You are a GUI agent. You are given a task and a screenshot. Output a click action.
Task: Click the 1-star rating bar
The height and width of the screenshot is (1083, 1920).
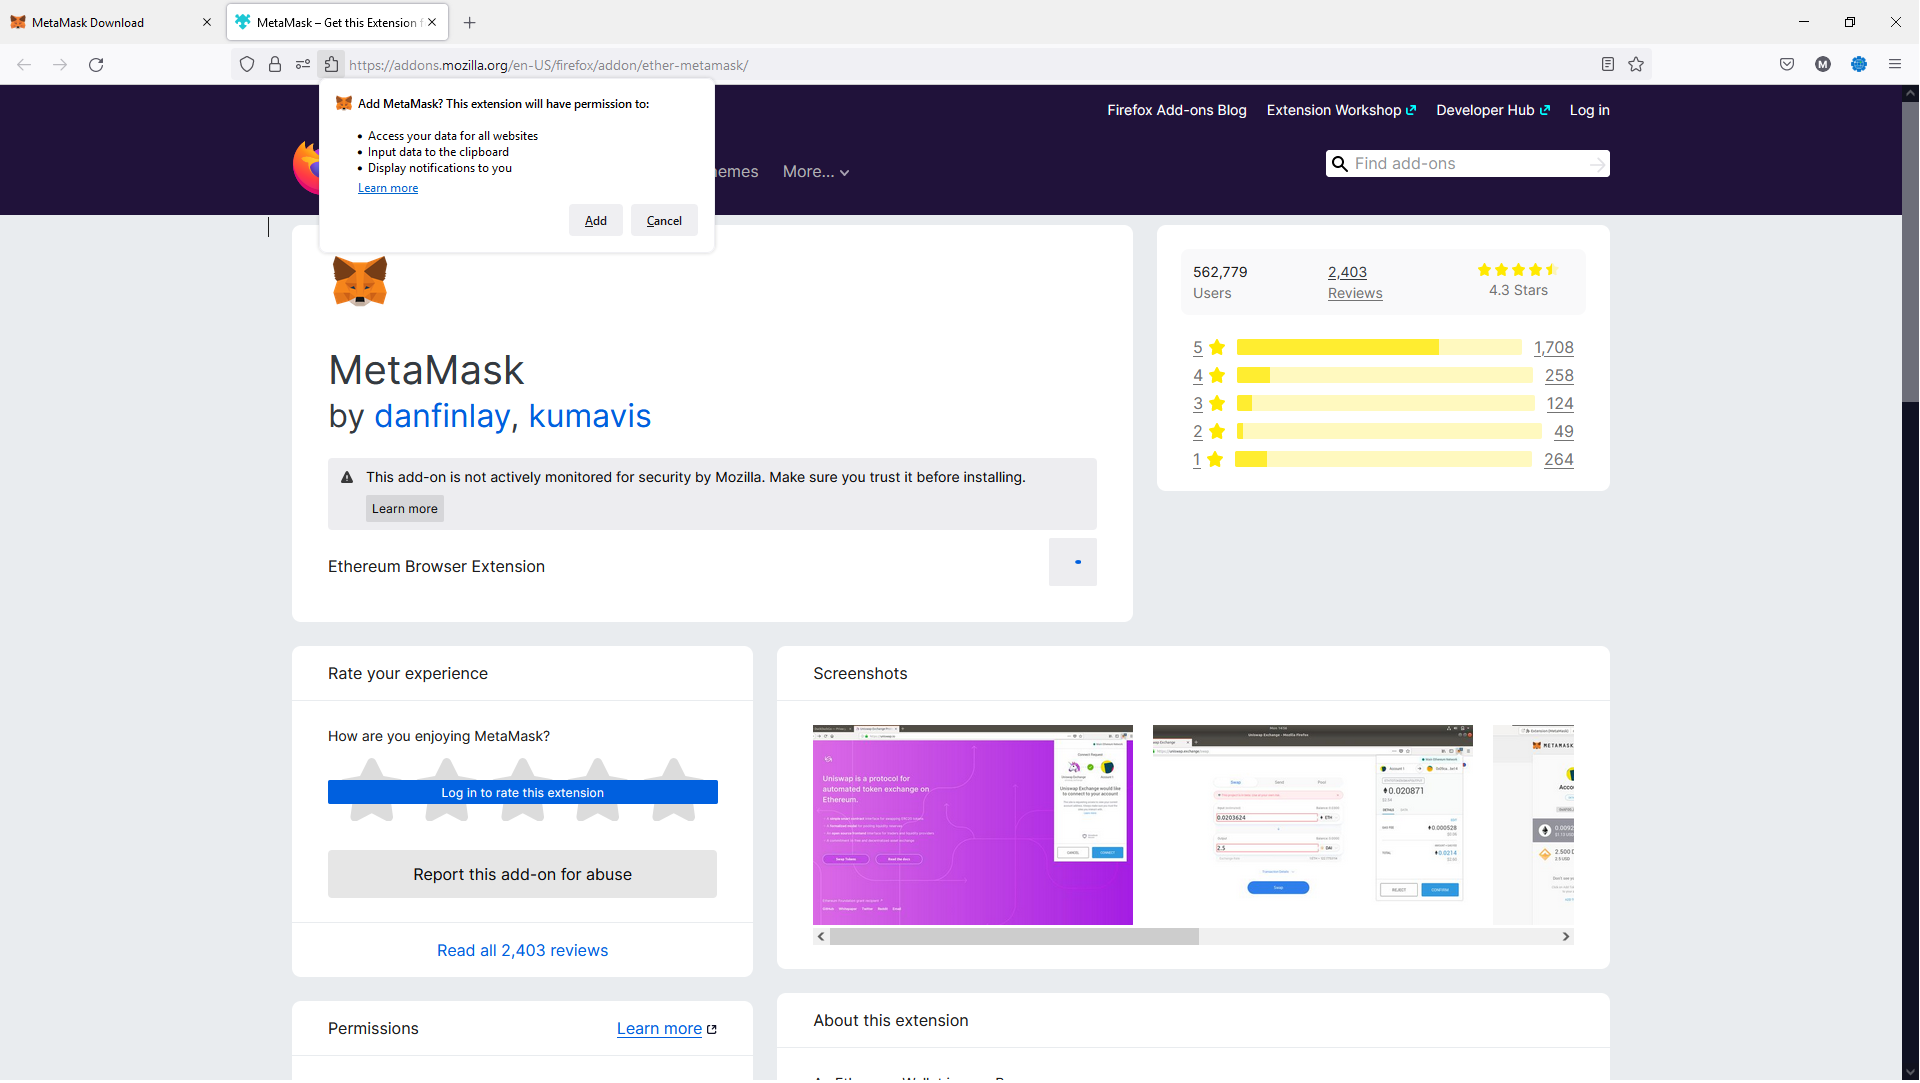coord(1383,460)
